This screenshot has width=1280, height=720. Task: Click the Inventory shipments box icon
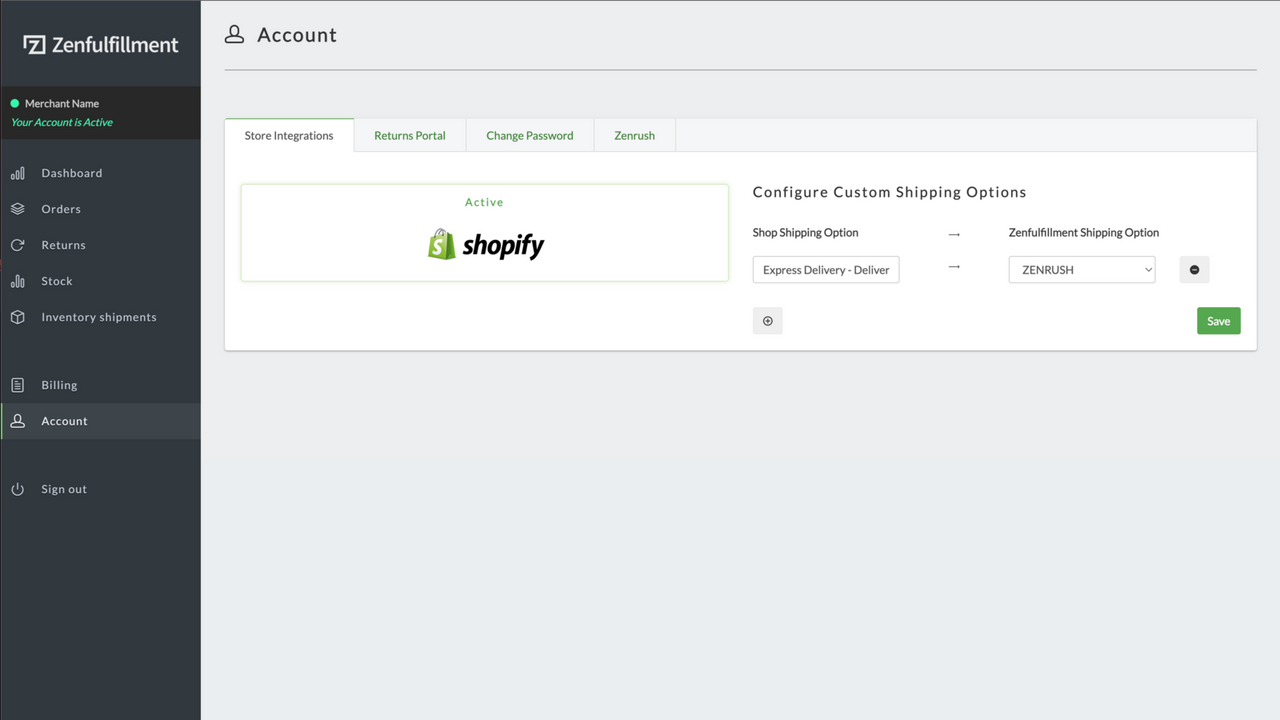[17, 317]
